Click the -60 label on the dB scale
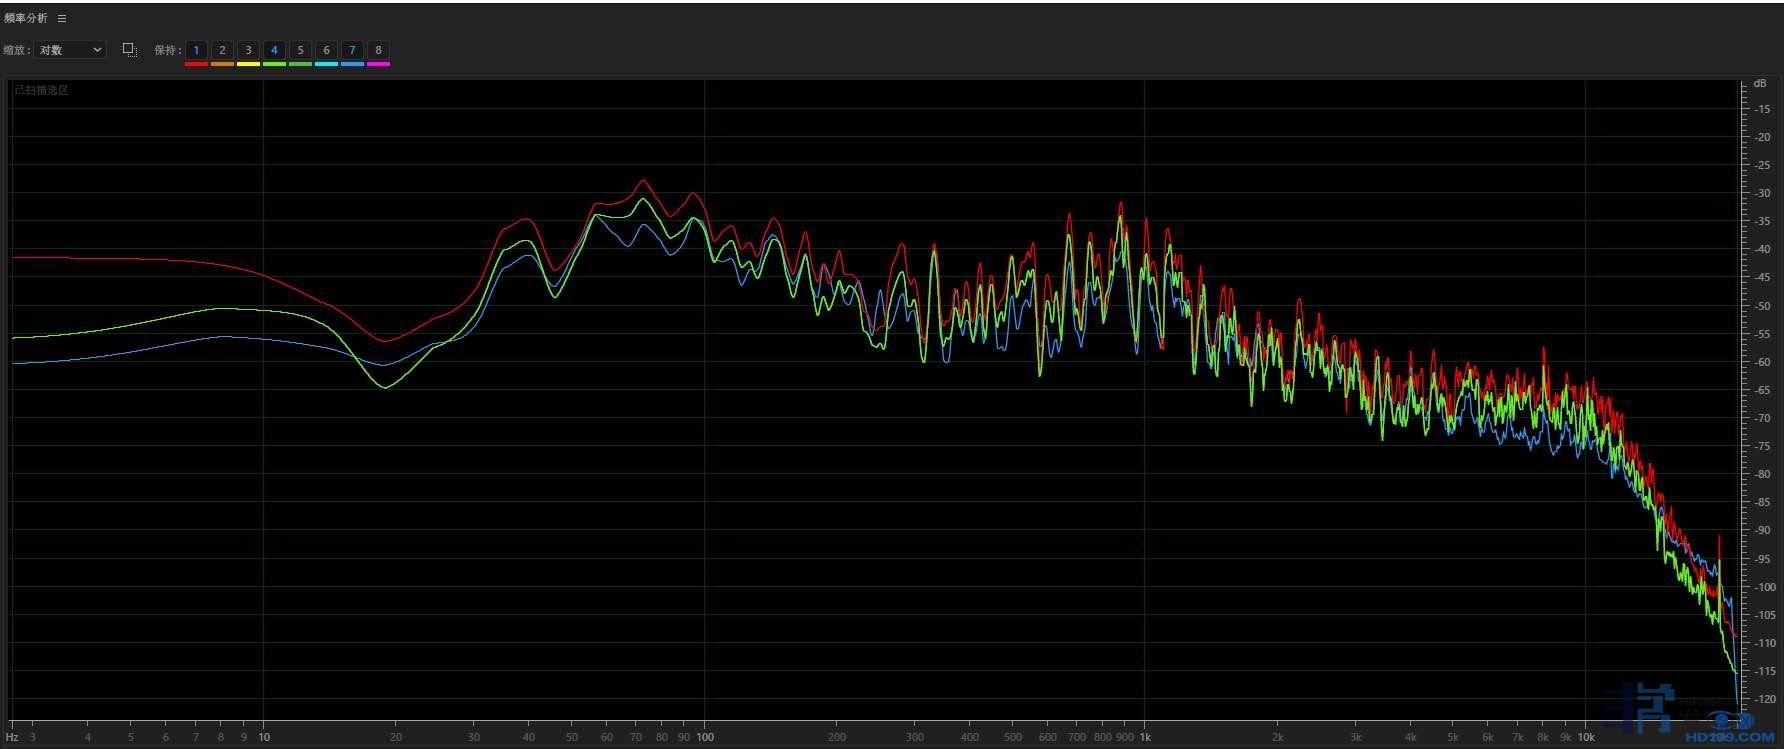 coord(1762,363)
